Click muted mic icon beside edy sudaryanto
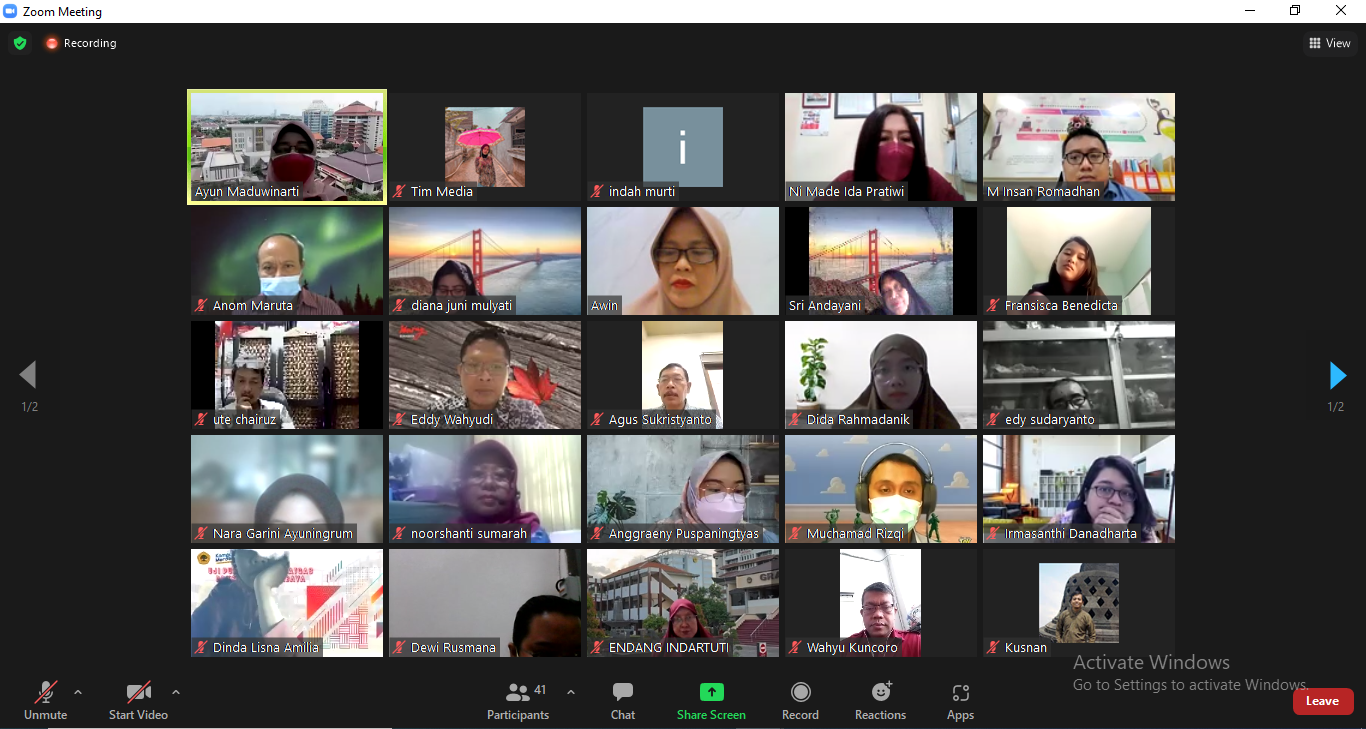 click(994, 419)
